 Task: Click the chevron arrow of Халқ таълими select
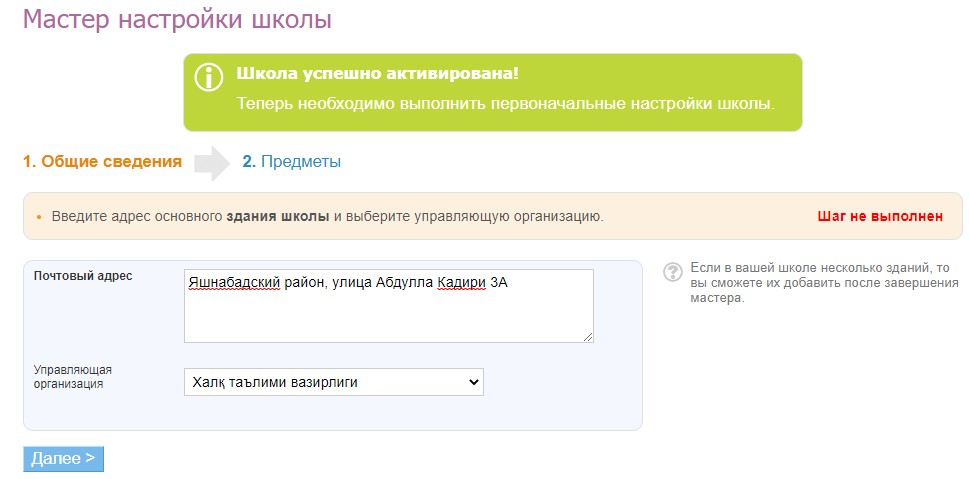[x=473, y=382]
